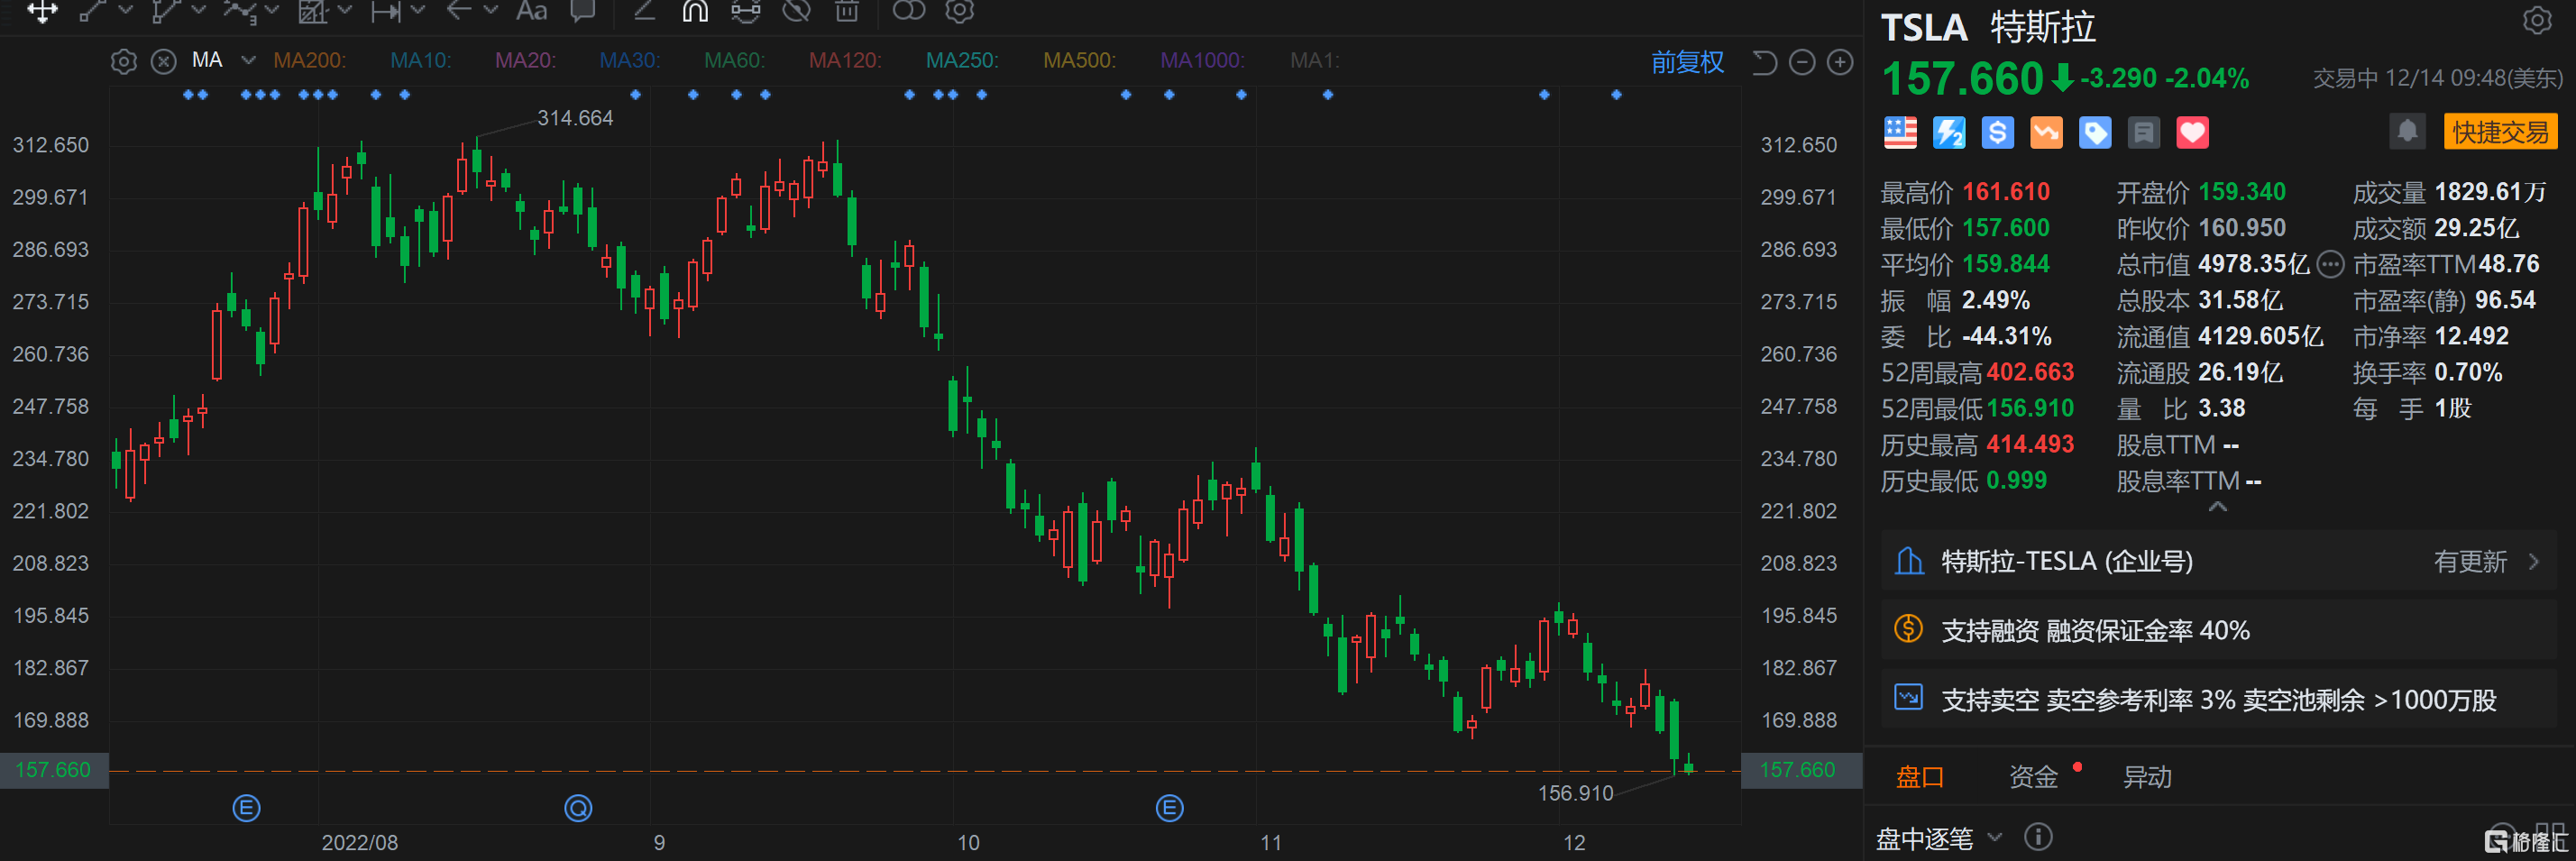Select the Fibonacci/Gann box drawing tool
2576x861 pixels.
pyautogui.click(x=313, y=11)
